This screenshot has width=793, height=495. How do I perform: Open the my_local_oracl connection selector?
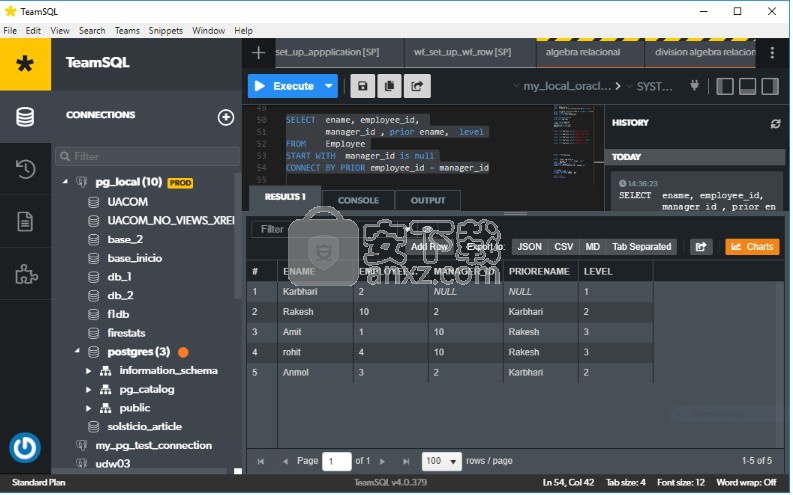tap(567, 86)
